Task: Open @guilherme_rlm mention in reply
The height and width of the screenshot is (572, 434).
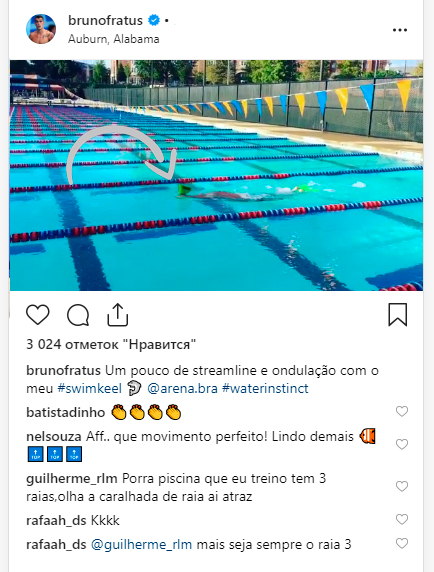Action: click(x=141, y=545)
